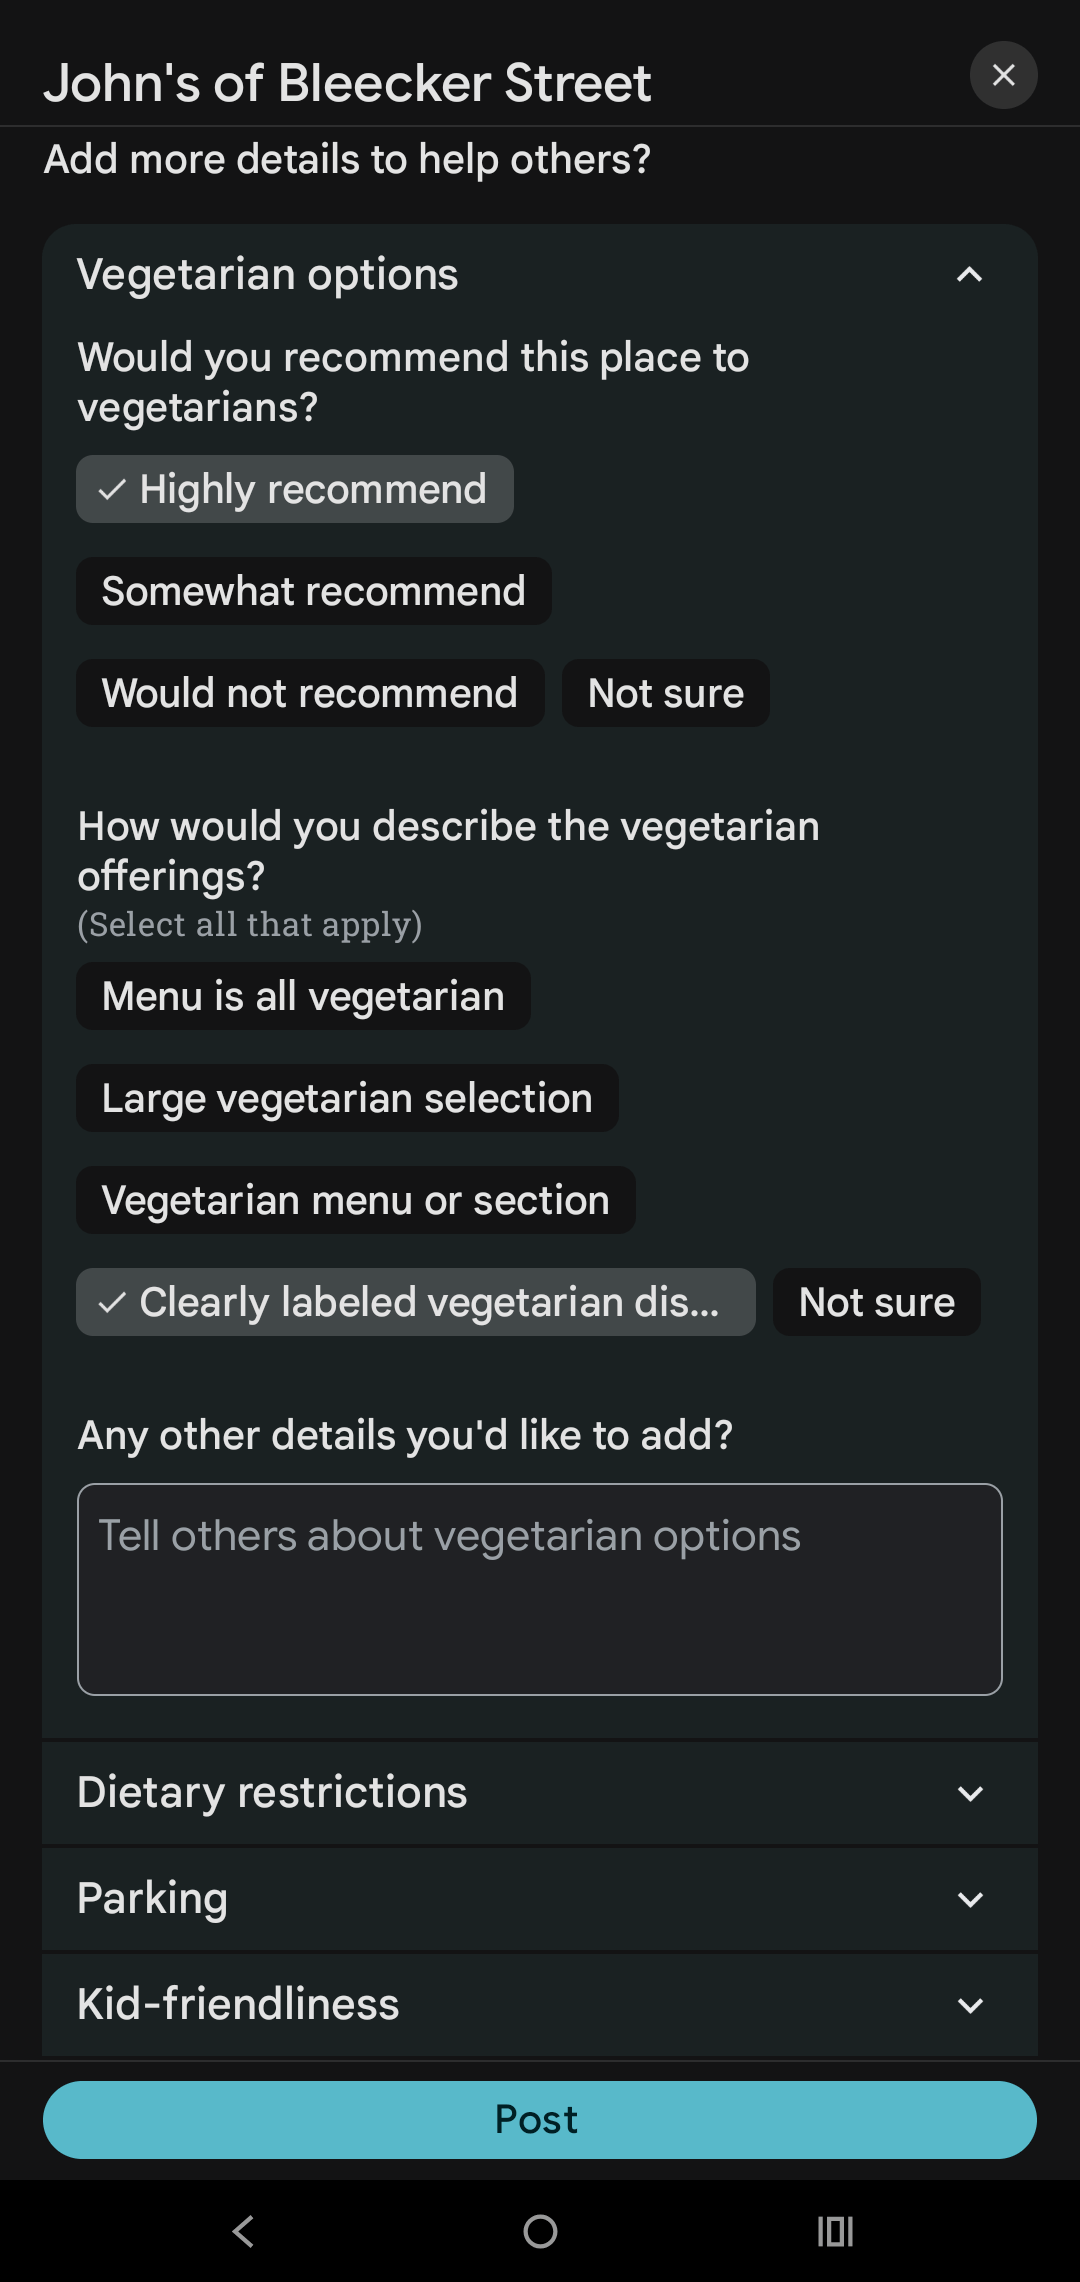
Task: Expand the Parking section
Action: (x=969, y=1900)
